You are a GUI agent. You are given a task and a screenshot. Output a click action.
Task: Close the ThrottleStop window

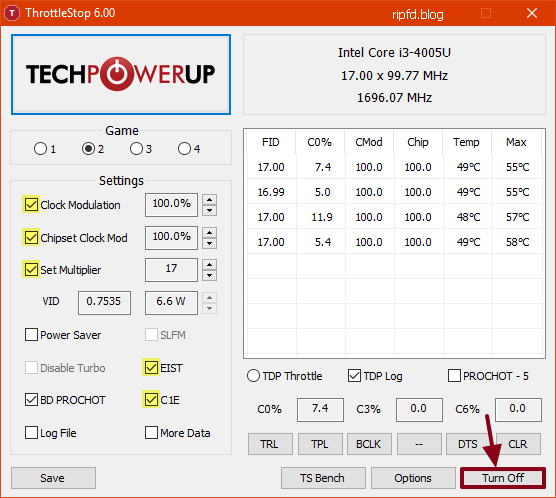coord(532,13)
